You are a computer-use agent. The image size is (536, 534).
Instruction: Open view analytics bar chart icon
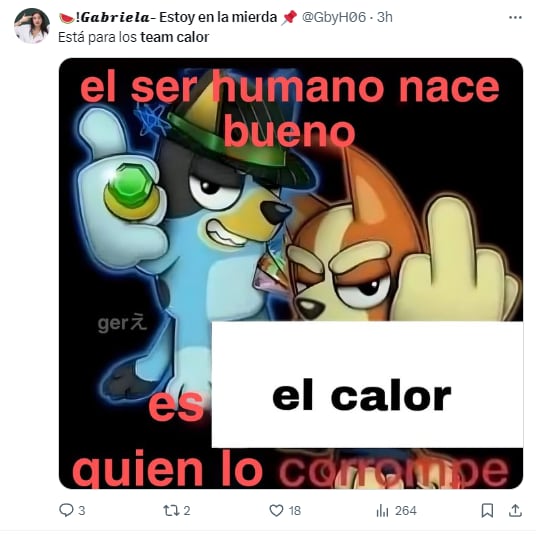pyautogui.click(x=383, y=511)
